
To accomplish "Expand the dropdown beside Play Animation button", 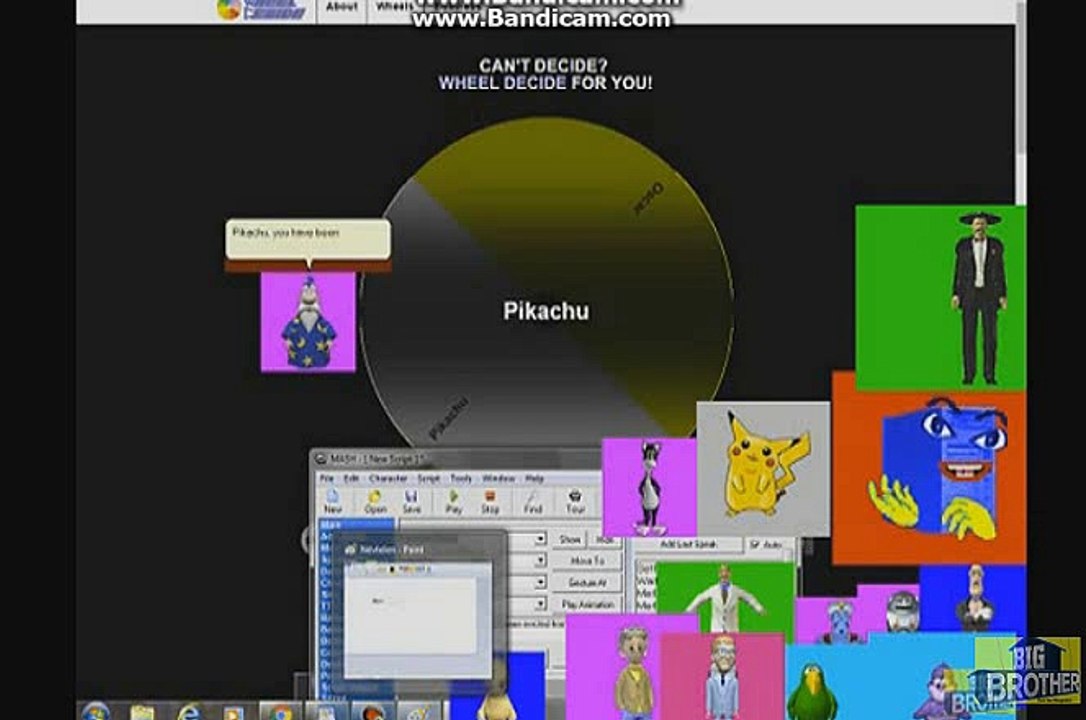I will pyautogui.click(x=540, y=604).
